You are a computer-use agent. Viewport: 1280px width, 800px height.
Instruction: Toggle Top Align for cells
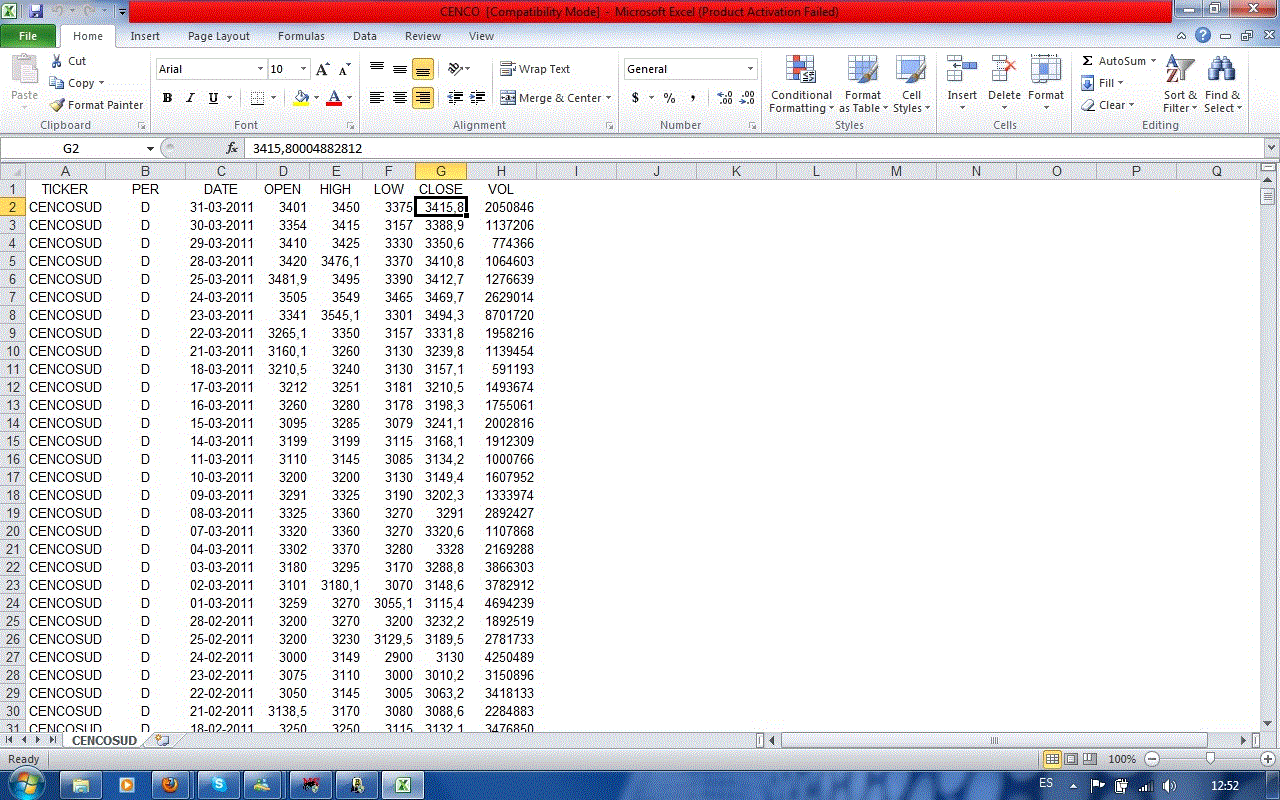377,69
